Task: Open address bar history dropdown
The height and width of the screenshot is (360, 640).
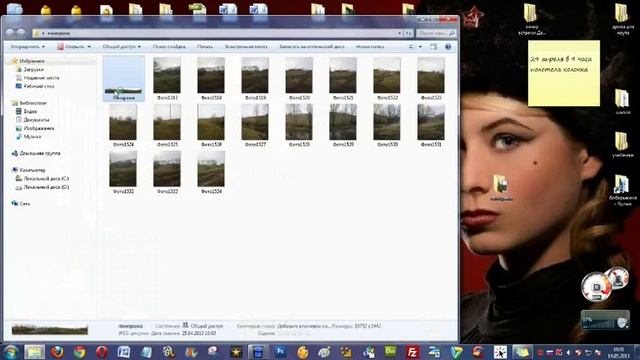Action: (399, 33)
